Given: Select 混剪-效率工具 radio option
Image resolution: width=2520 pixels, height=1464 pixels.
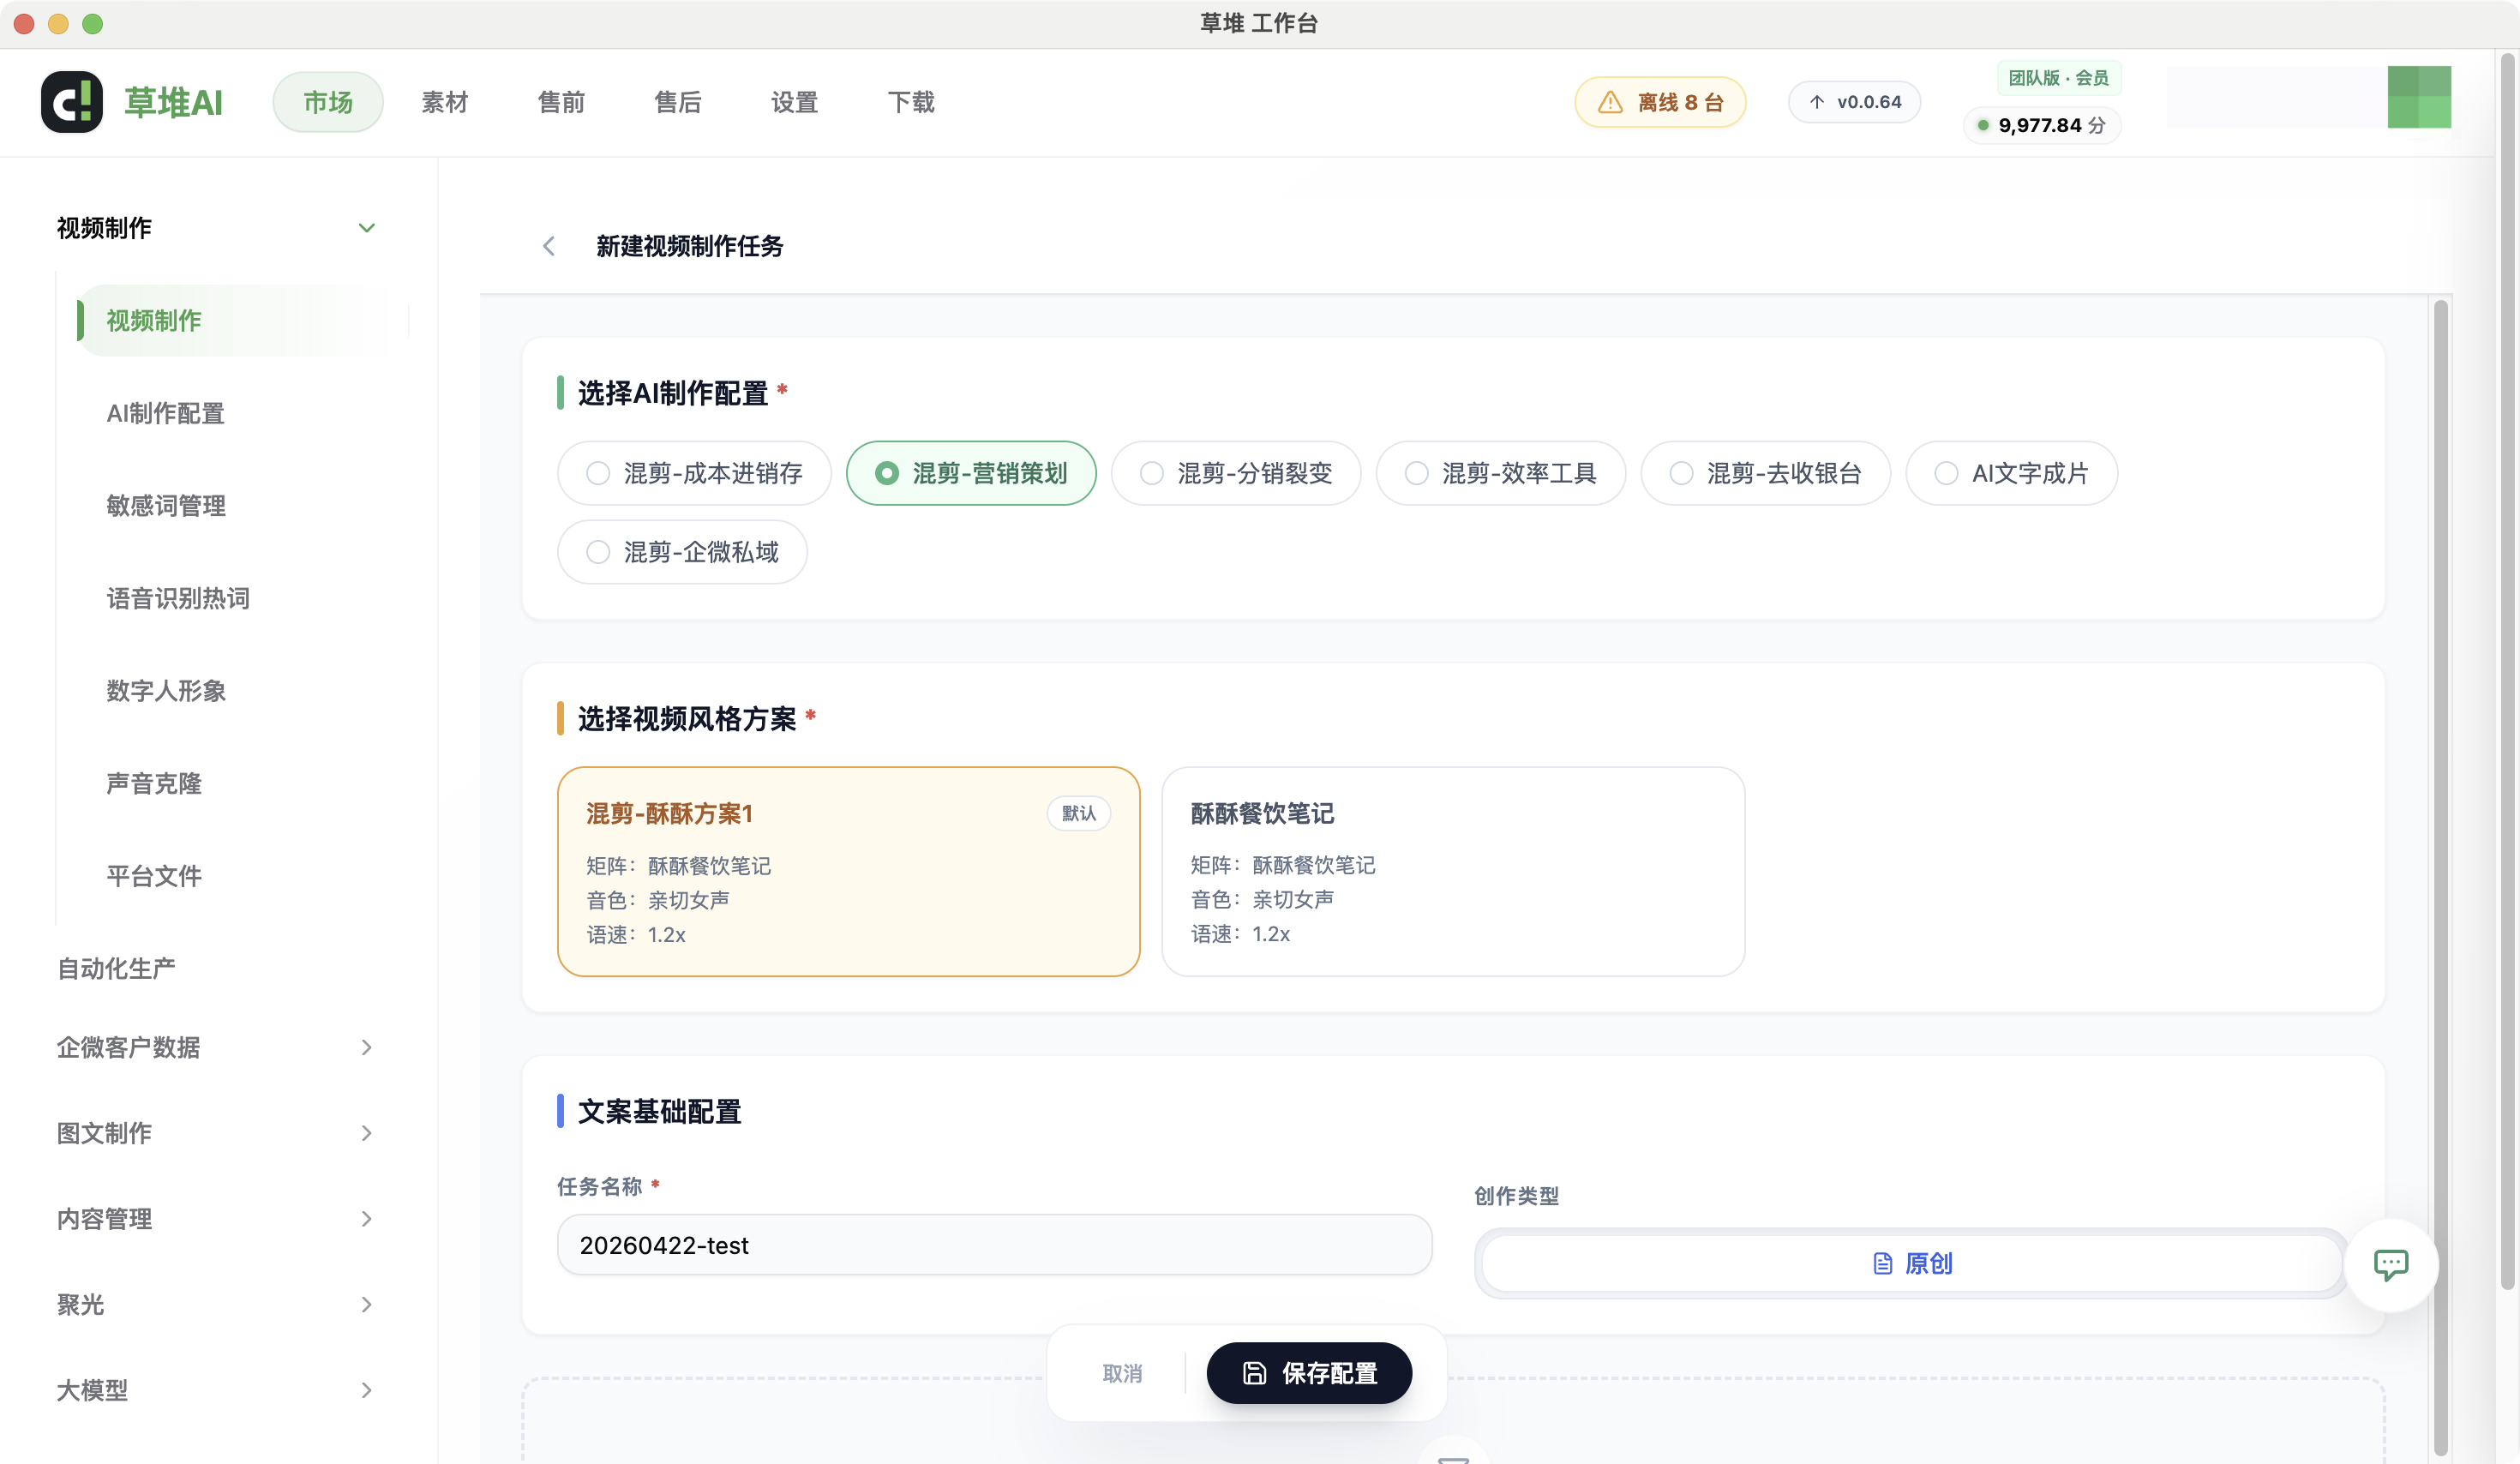Looking at the screenshot, I should (x=1500, y=473).
